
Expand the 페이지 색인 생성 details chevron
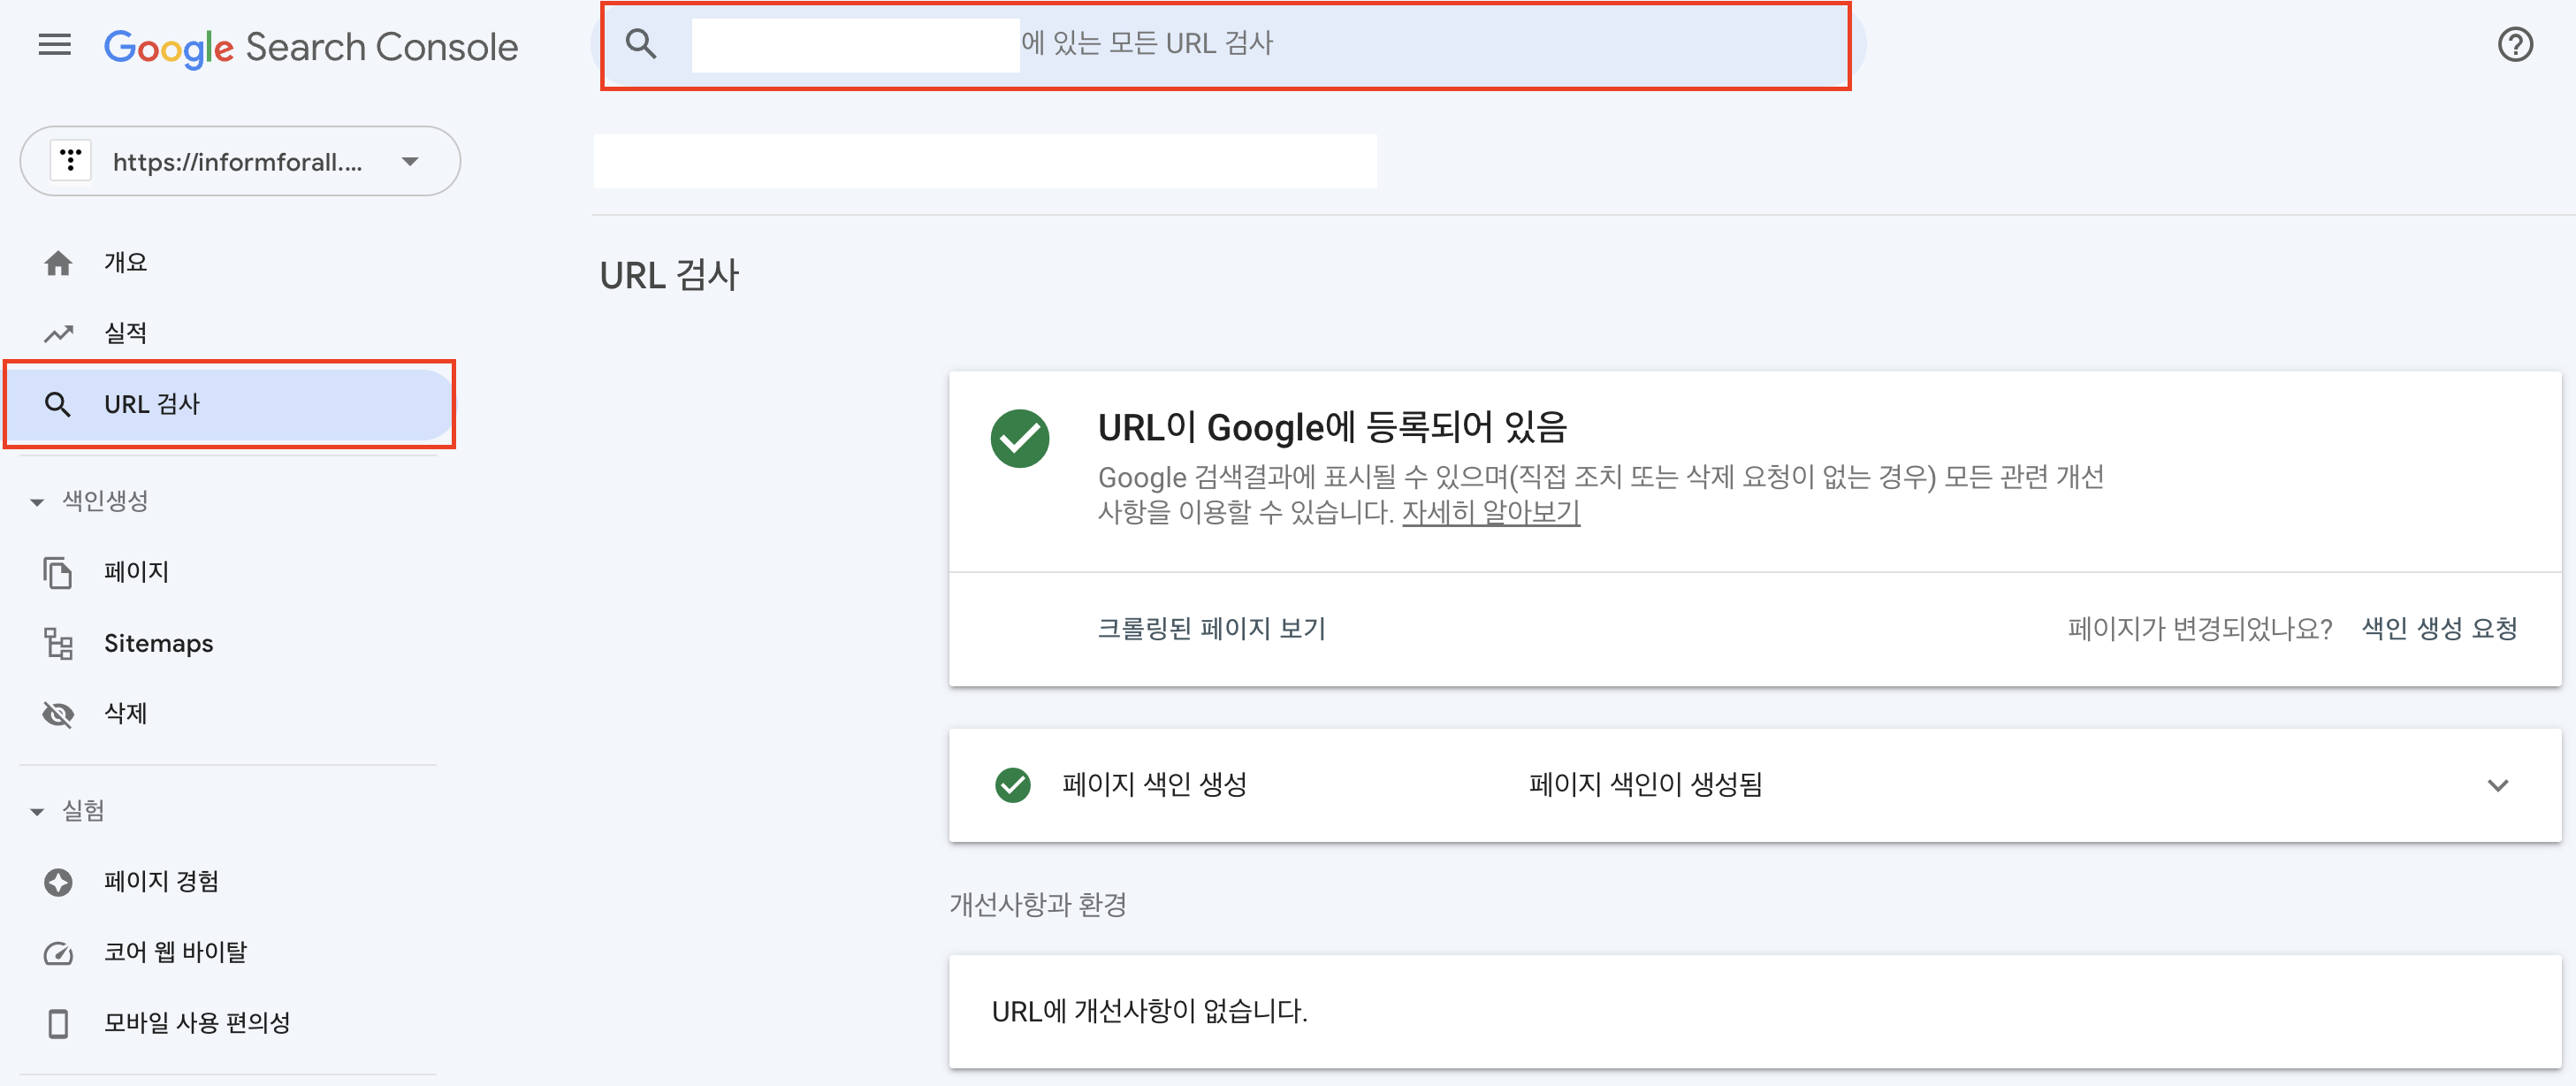2497,785
